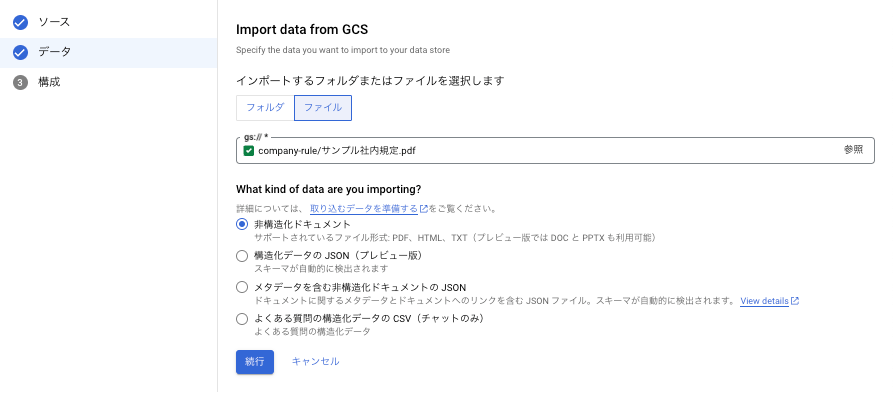
Task: Click the green validation check icon in gs:// field
Action: pyautogui.click(x=248, y=151)
